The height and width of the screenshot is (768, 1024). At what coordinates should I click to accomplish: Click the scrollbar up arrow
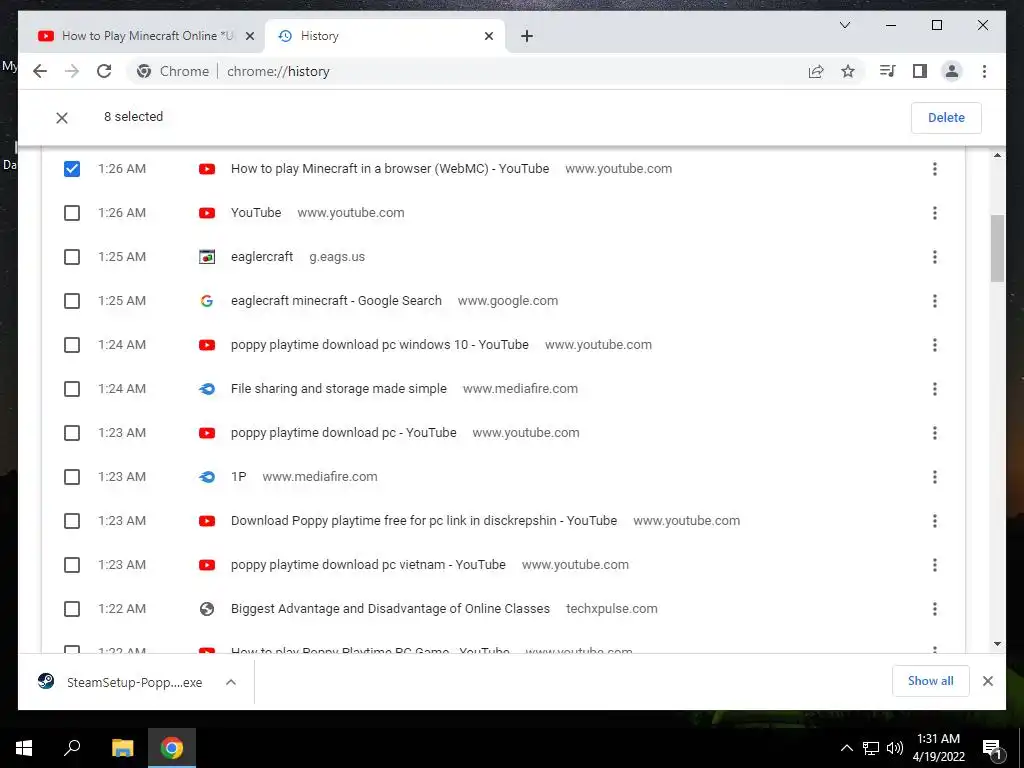(x=997, y=155)
